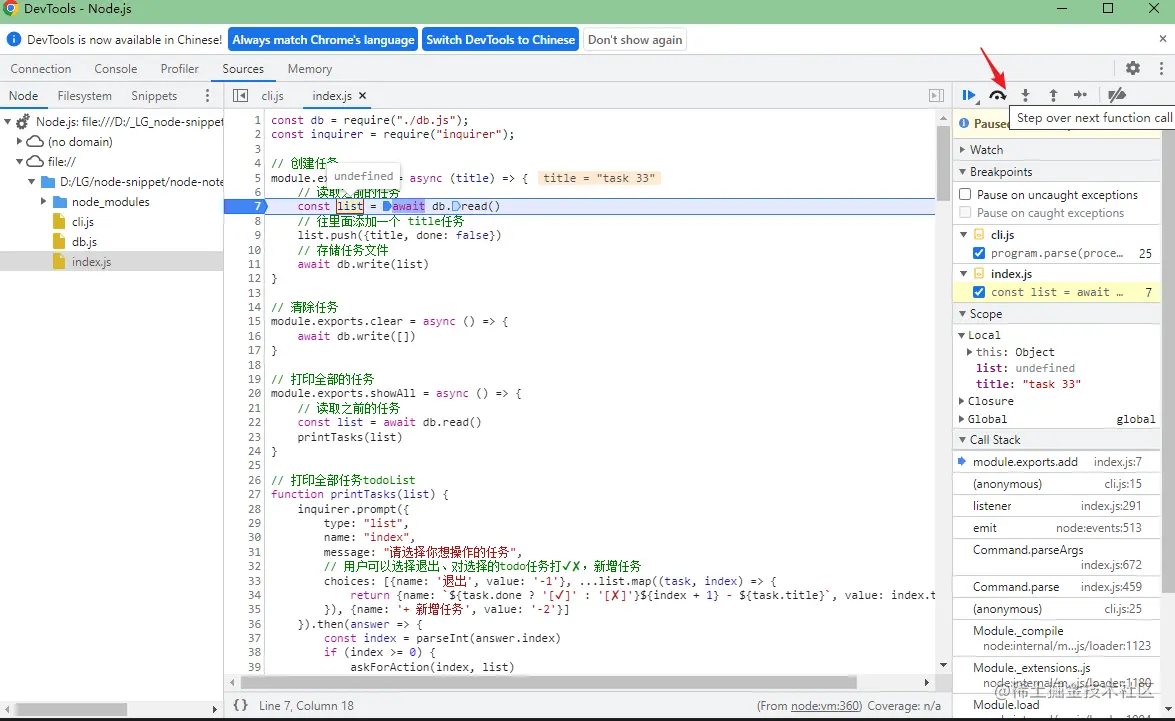Click Don't show again button
This screenshot has height=721, width=1175.
[635, 40]
